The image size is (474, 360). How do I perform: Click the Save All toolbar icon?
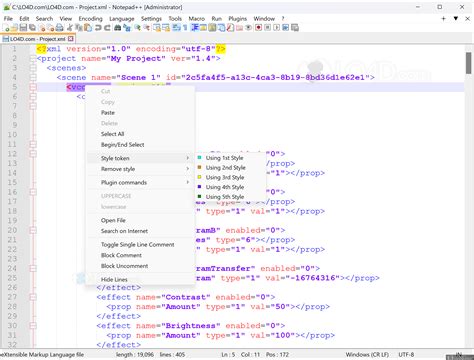tap(32, 28)
